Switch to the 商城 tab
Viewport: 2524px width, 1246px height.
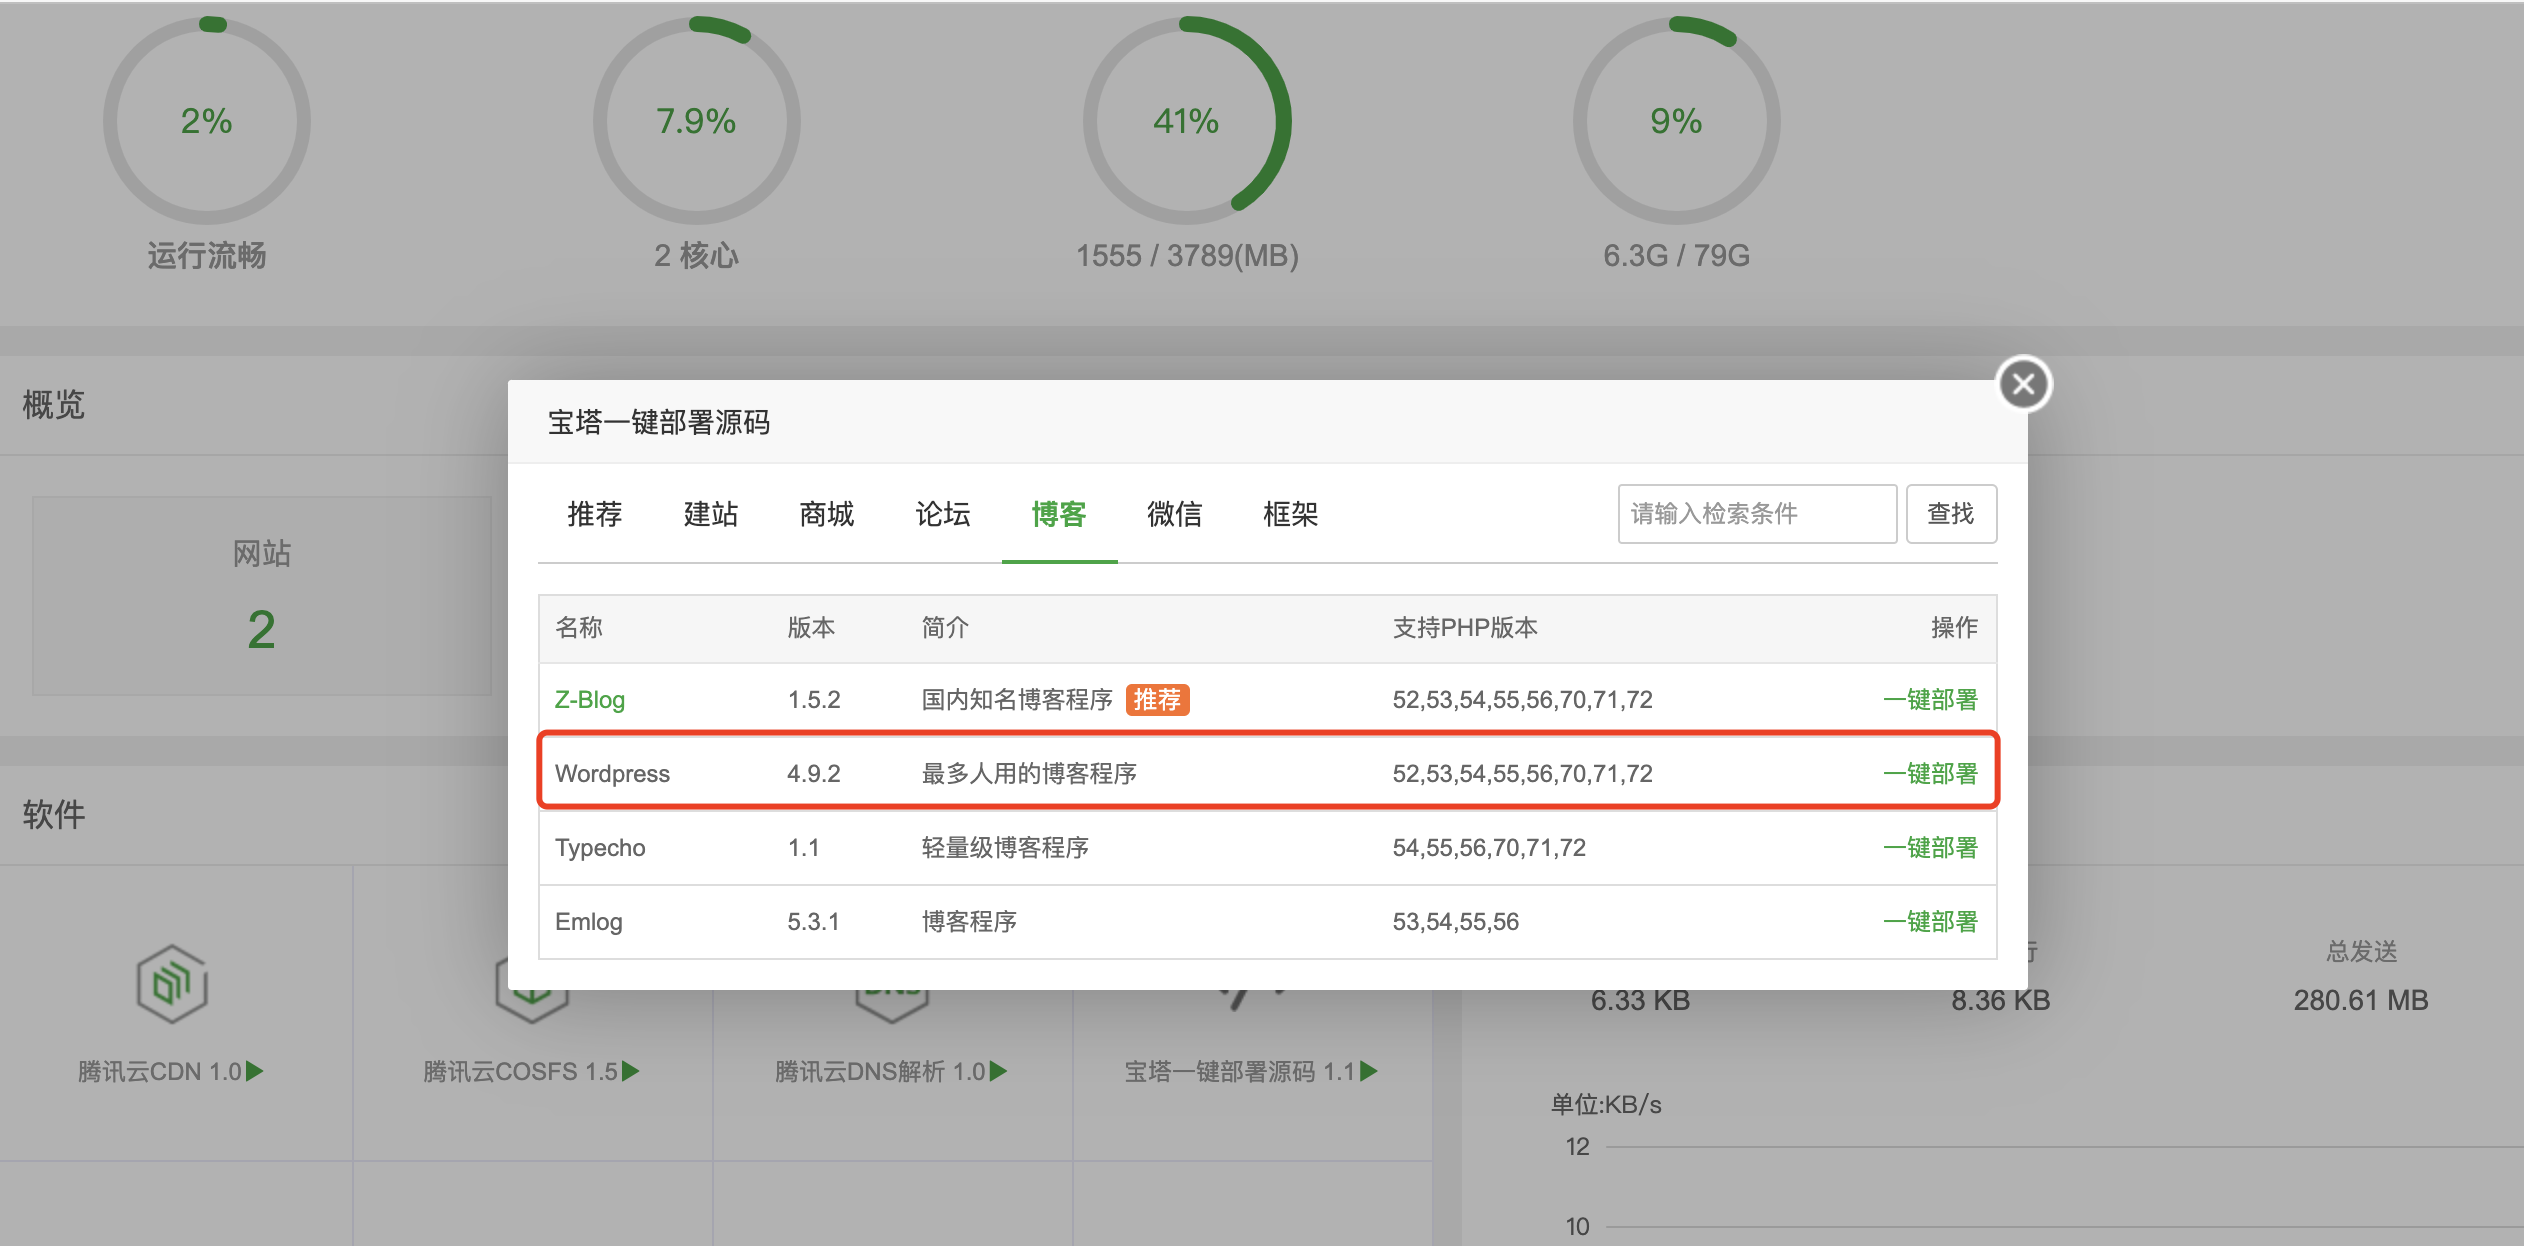coord(826,514)
